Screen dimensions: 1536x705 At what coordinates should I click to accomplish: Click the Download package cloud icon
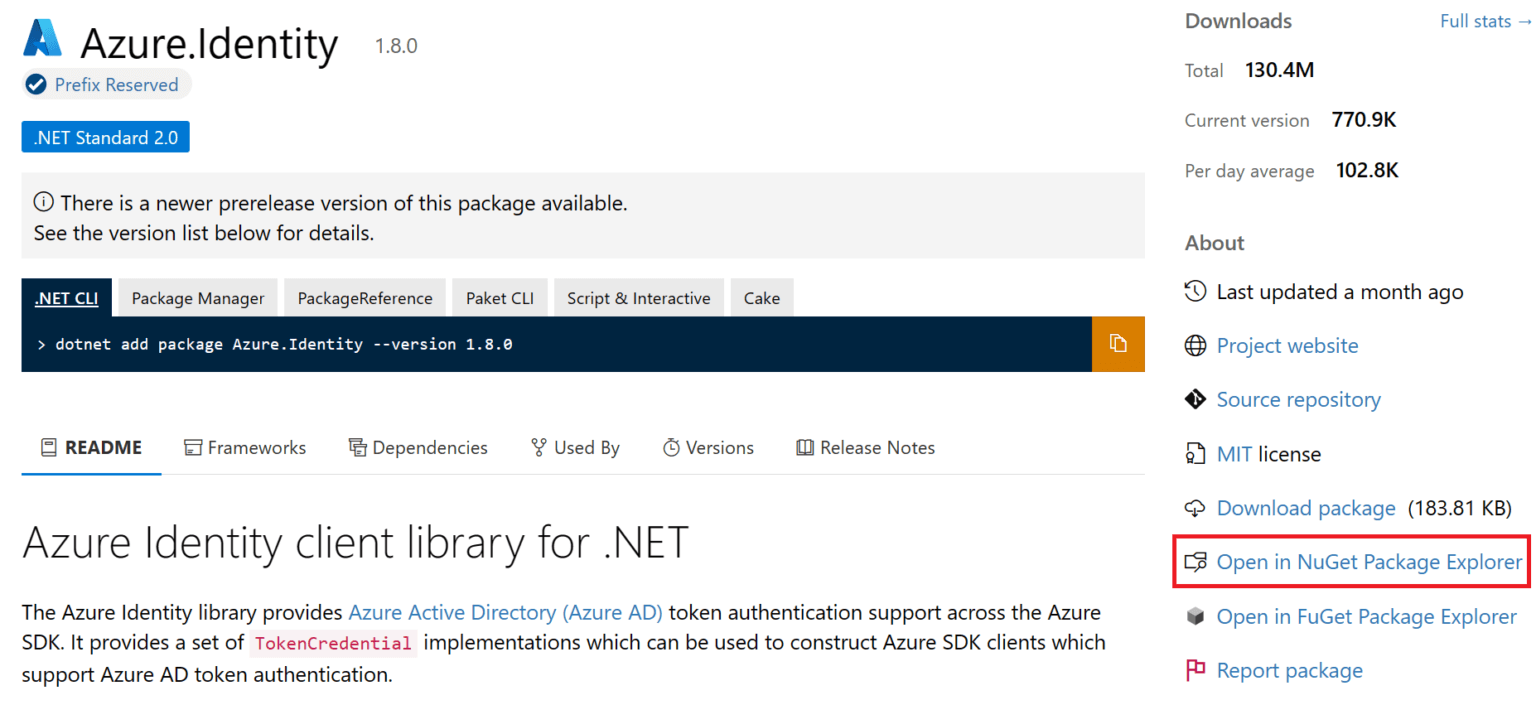(x=1196, y=507)
